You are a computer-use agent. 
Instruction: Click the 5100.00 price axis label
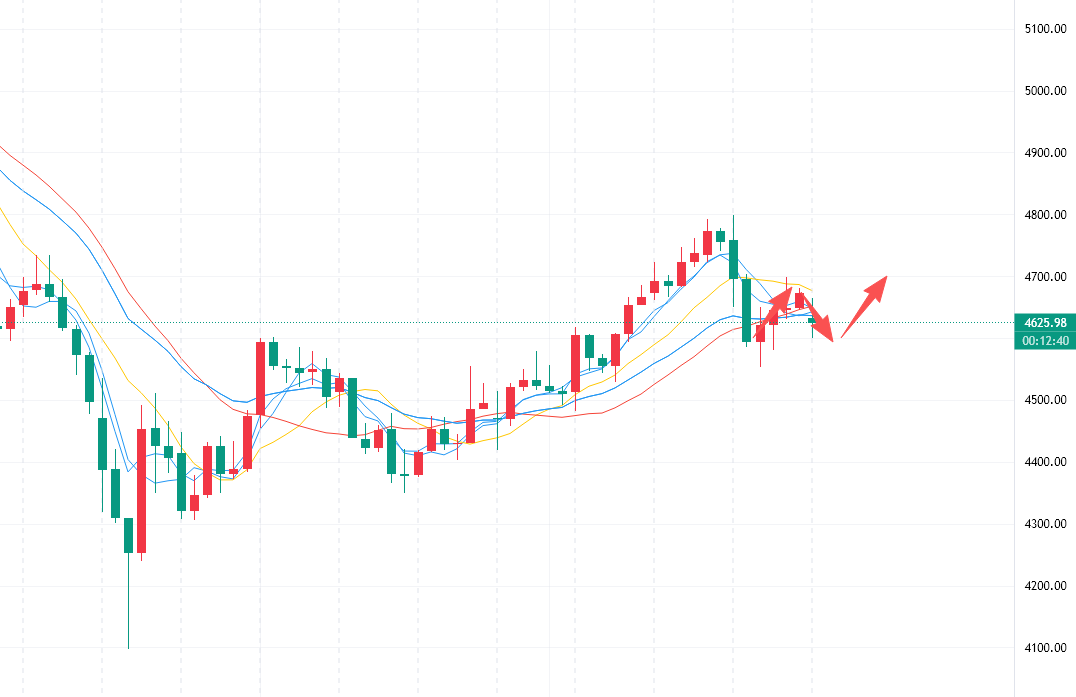[x=1044, y=29]
